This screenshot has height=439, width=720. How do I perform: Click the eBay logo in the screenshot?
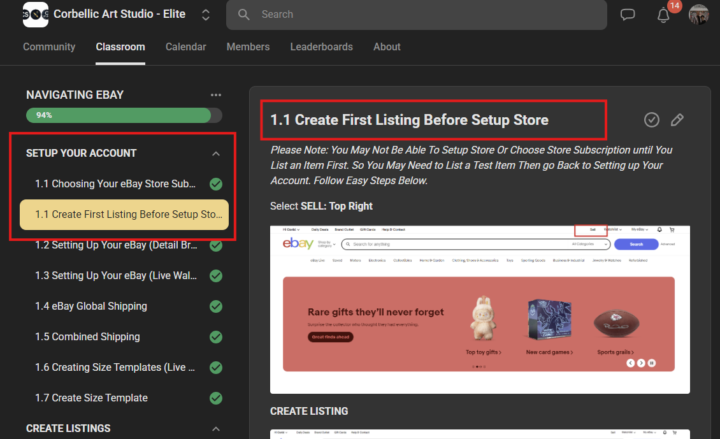click(x=298, y=243)
